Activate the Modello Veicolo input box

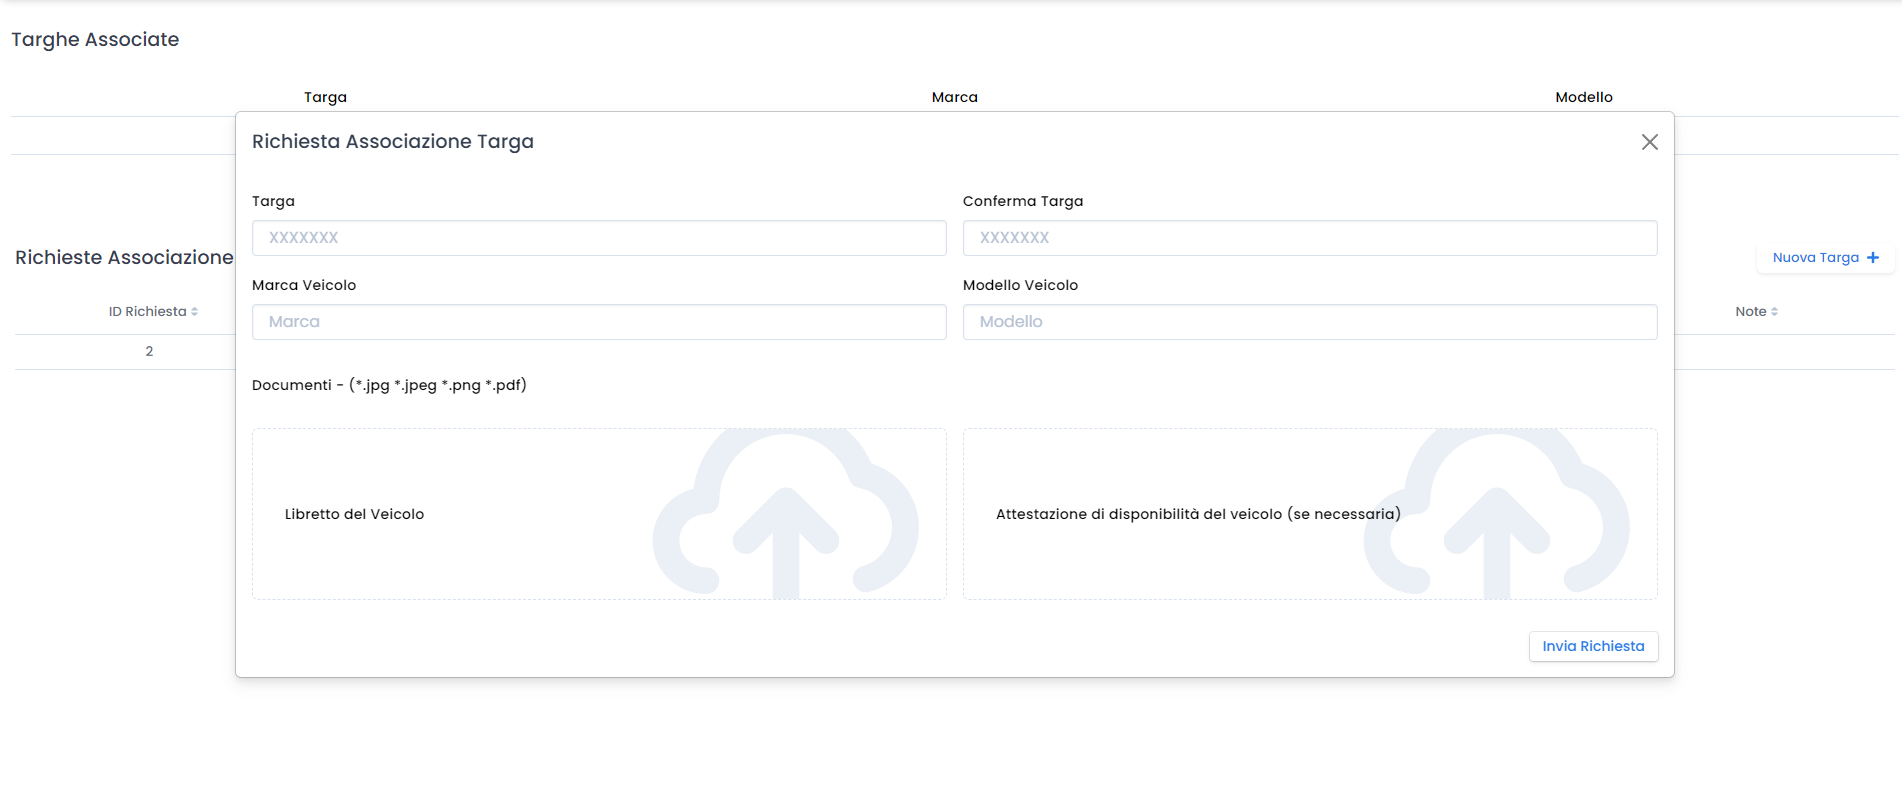coord(1309,322)
